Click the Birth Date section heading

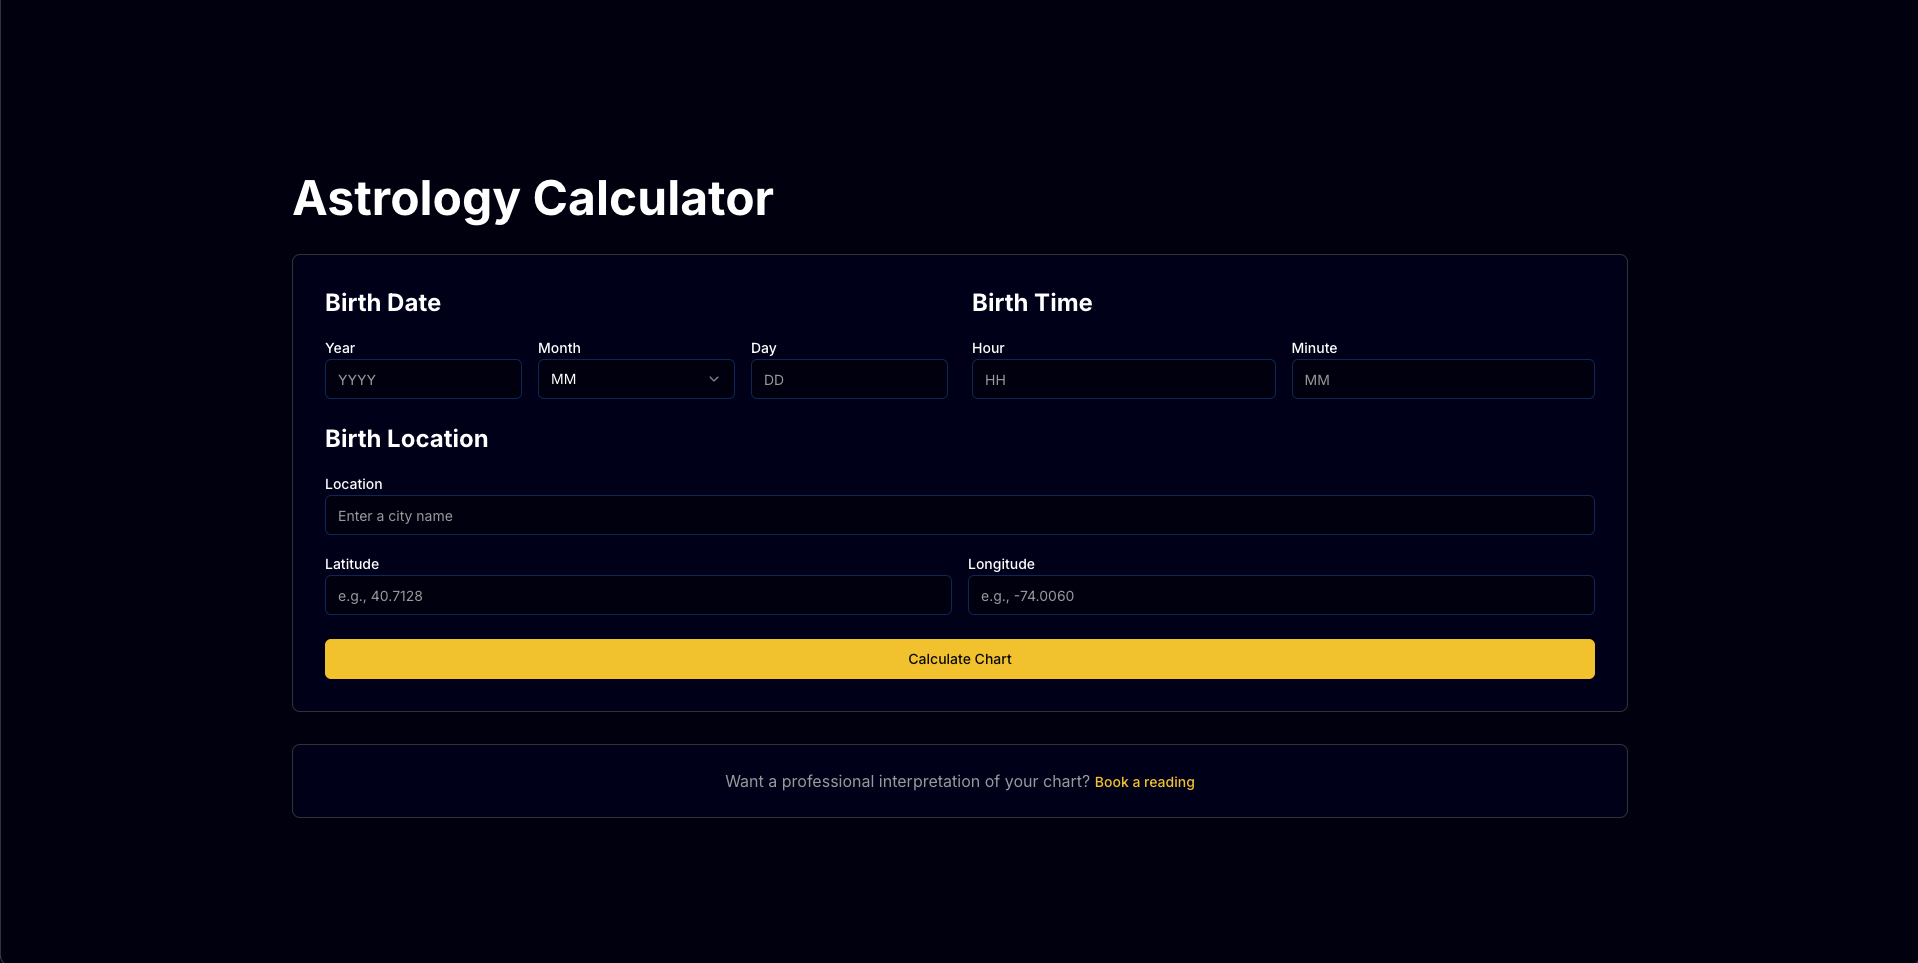click(382, 302)
